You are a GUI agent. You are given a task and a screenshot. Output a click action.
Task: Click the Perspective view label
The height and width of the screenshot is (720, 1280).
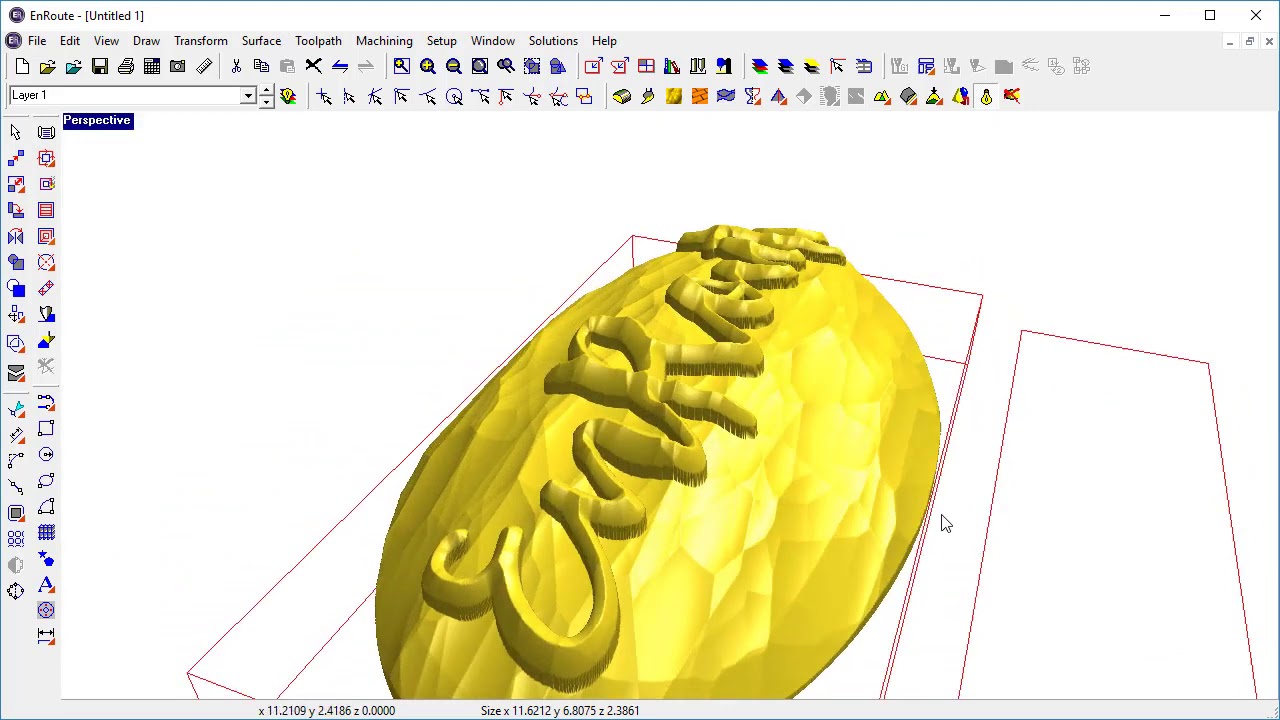tap(97, 120)
